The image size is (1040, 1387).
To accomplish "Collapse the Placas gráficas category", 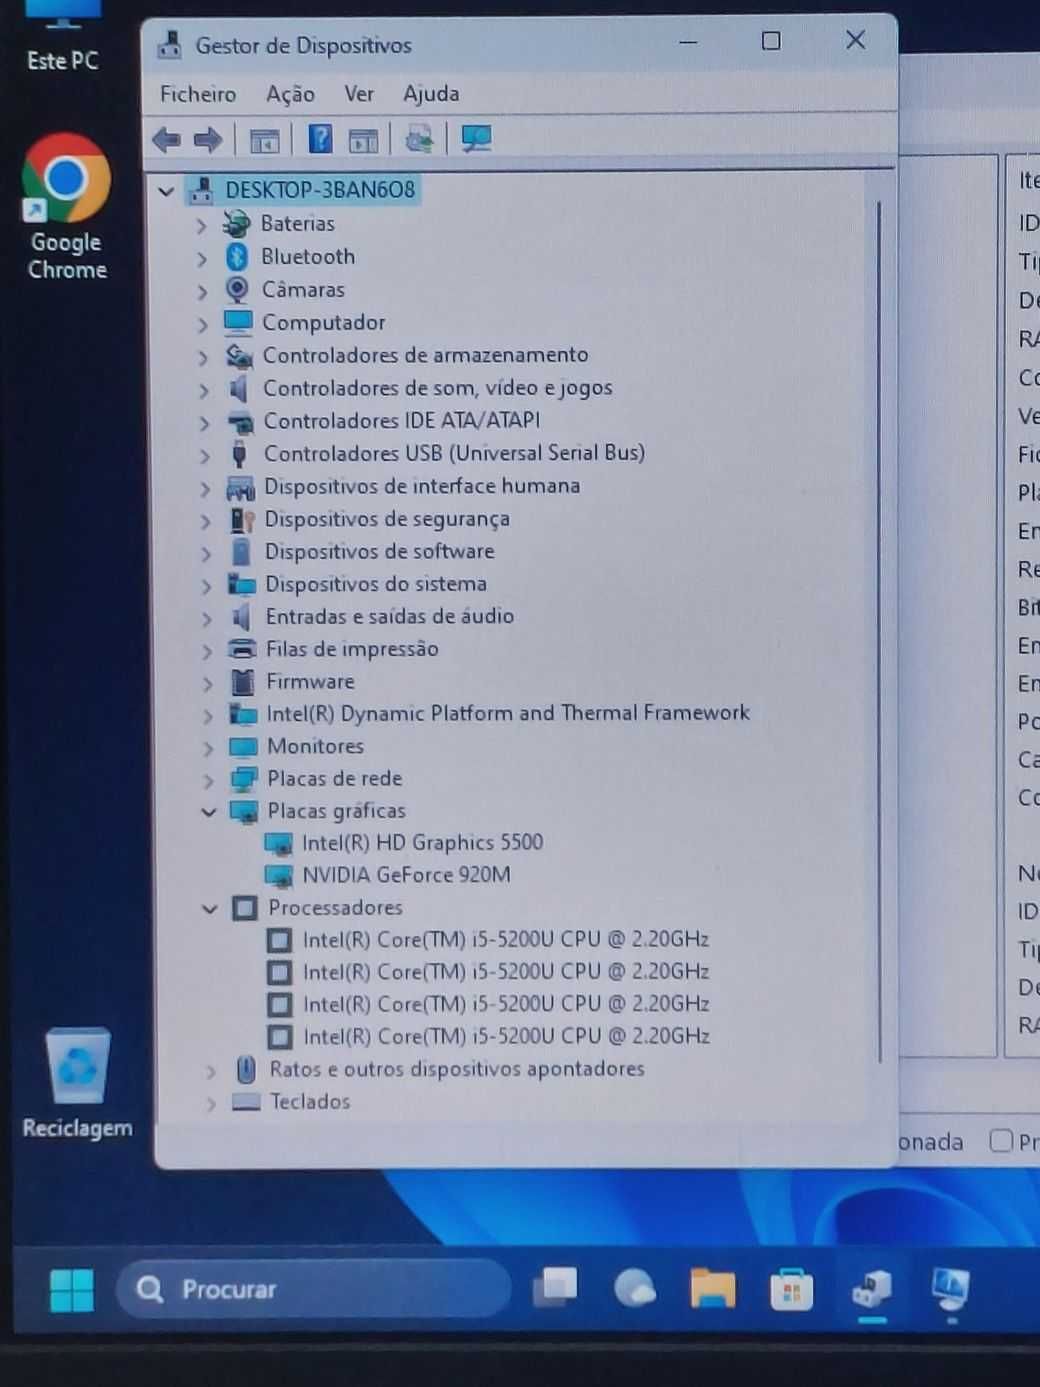I will 208,812.
